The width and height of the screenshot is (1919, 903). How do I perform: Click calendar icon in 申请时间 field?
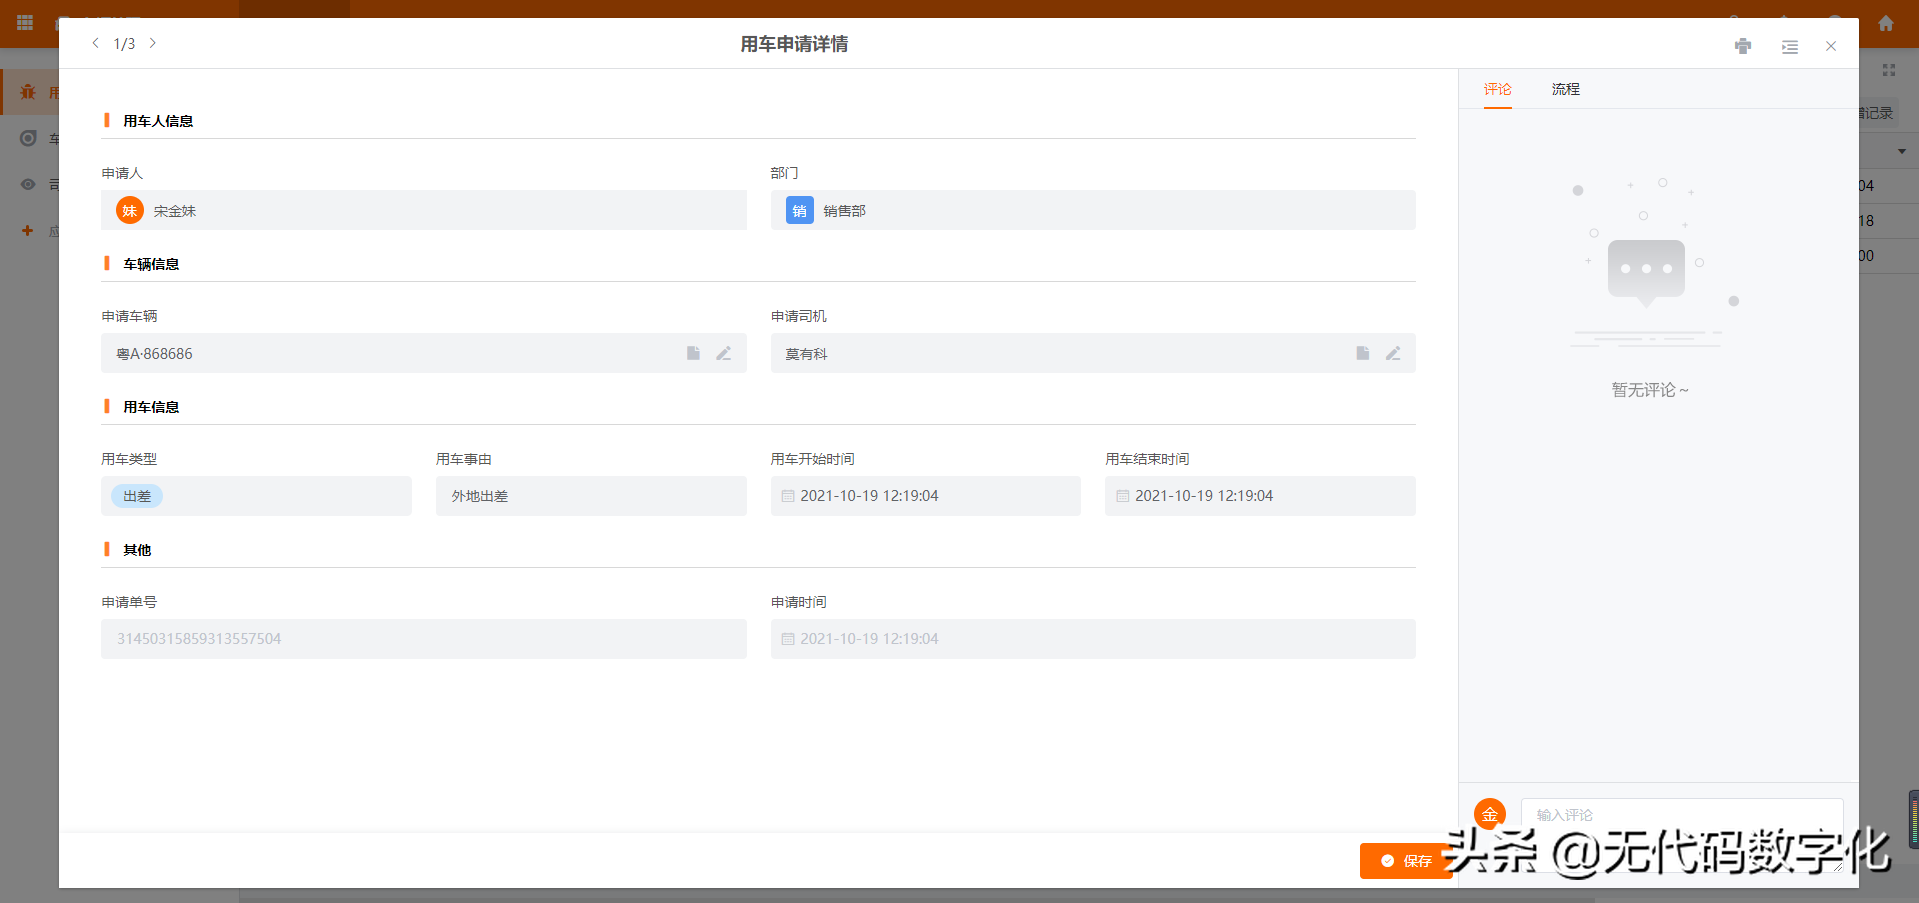coord(788,639)
